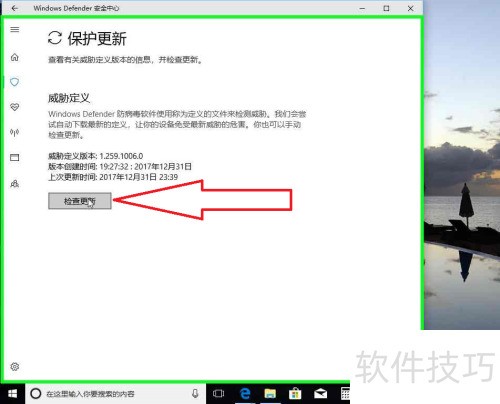Close the Windows Defender window
The height and width of the screenshot is (404, 500).
[x=411, y=8]
